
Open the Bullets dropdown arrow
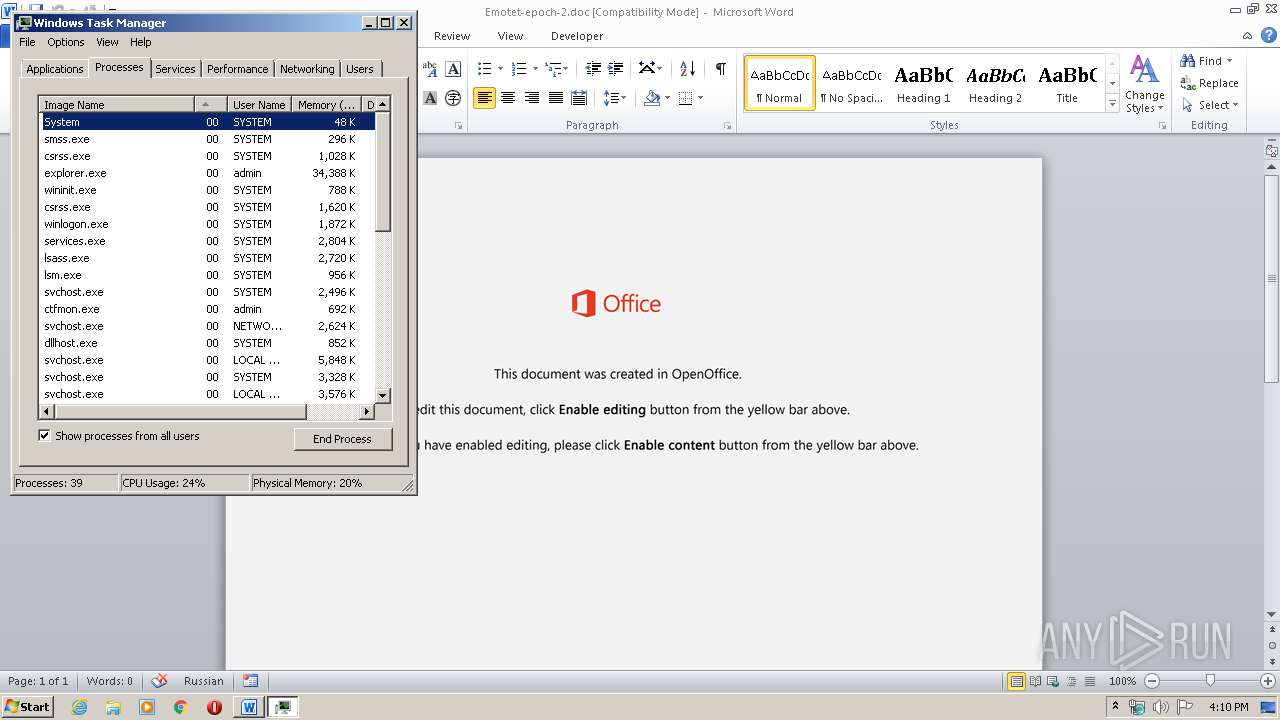point(501,69)
